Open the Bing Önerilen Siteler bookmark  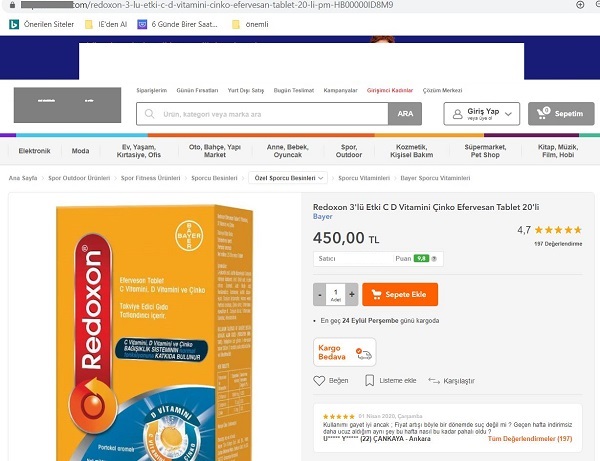(41, 24)
